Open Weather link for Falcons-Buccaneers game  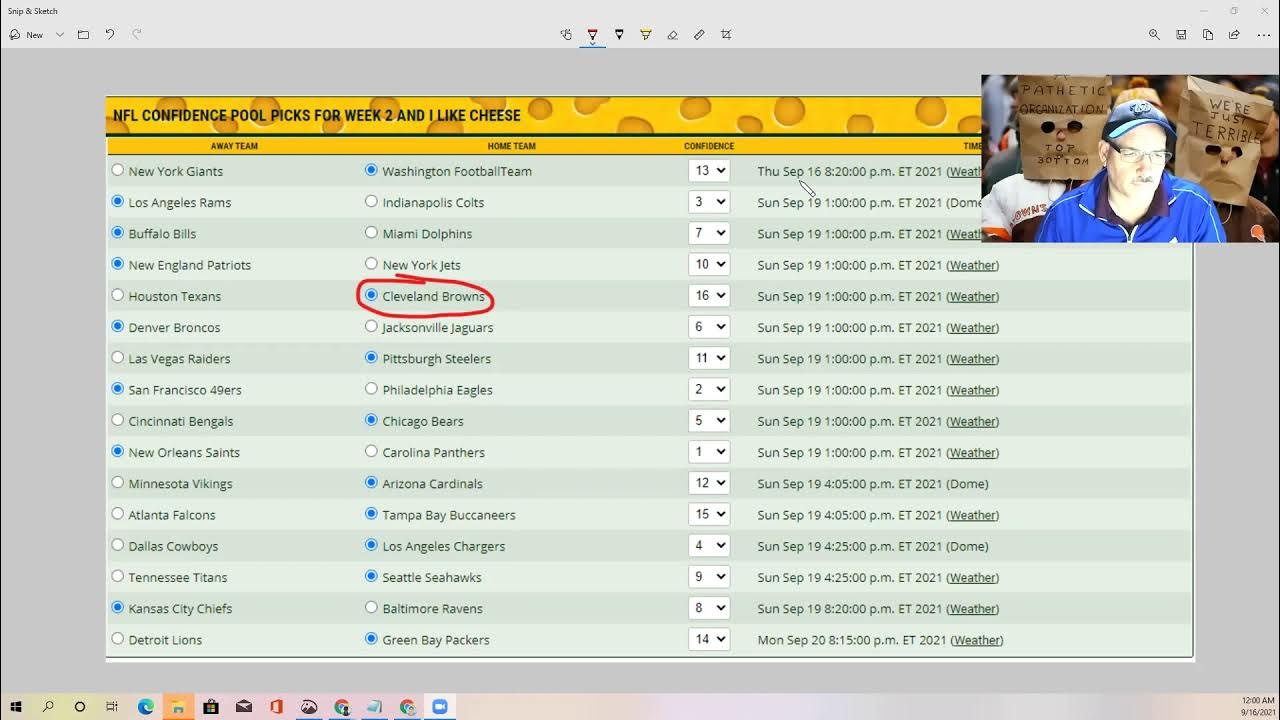tap(973, 515)
